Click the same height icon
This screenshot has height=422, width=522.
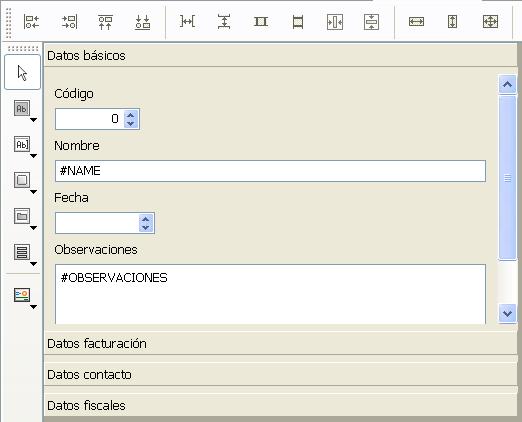click(x=298, y=22)
